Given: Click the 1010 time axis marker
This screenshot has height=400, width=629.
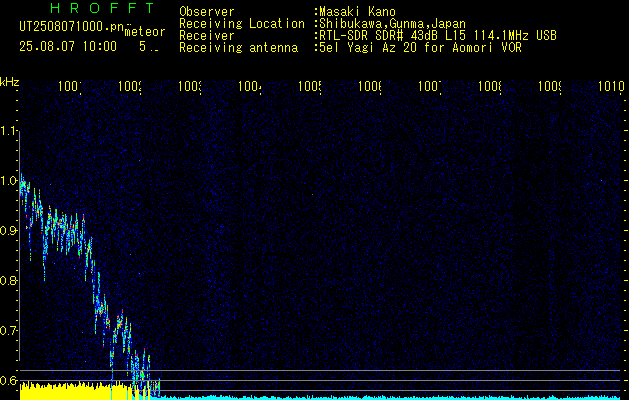Looking at the screenshot, I should (611, 86).
